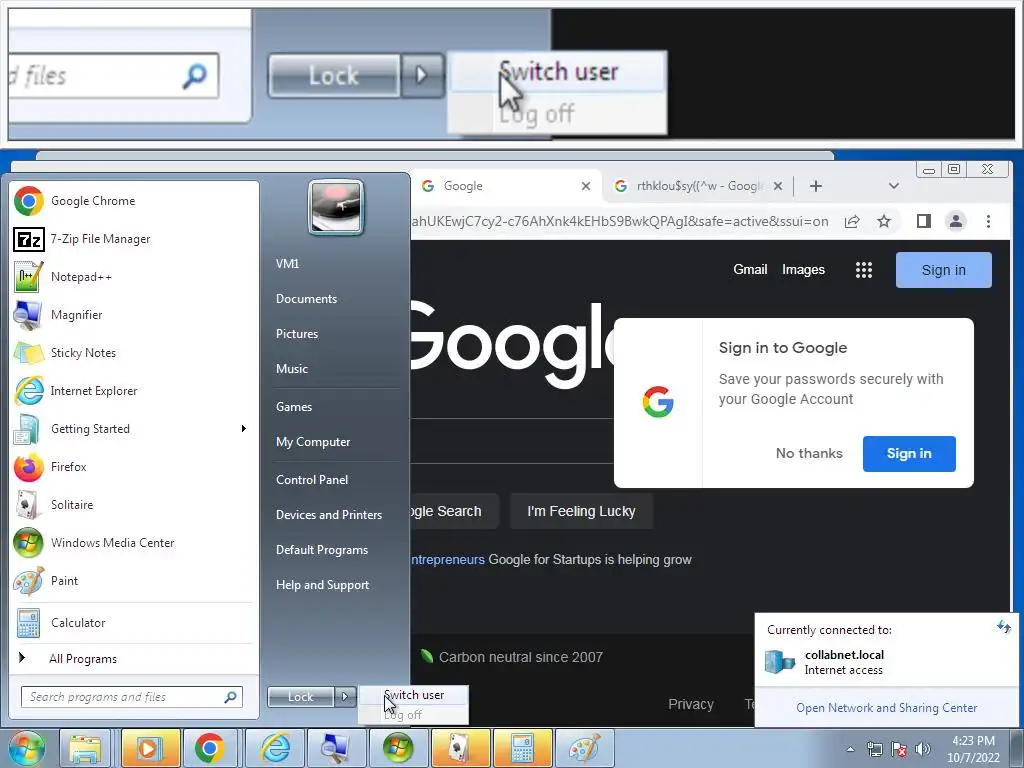Switch to Chrome on the taskbar
The image size is (1024, 768).
(x=210, y=748)
